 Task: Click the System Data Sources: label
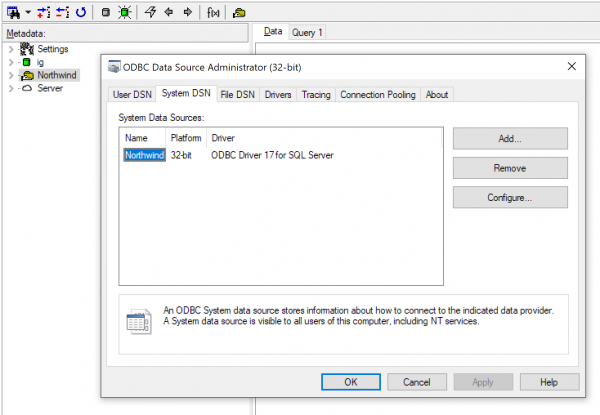161,117
